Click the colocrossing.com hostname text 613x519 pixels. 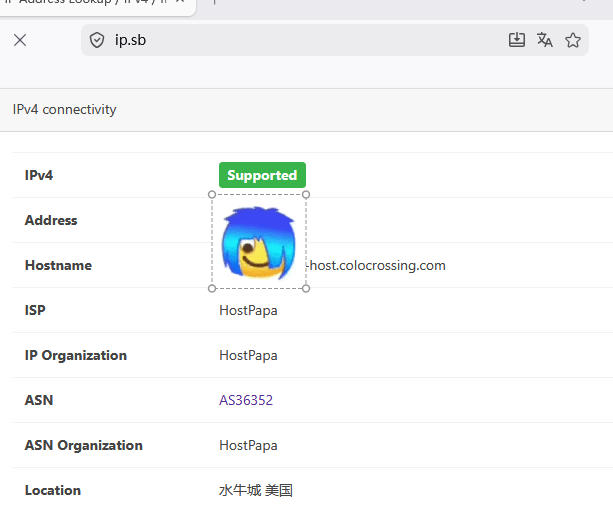(377, 265)
